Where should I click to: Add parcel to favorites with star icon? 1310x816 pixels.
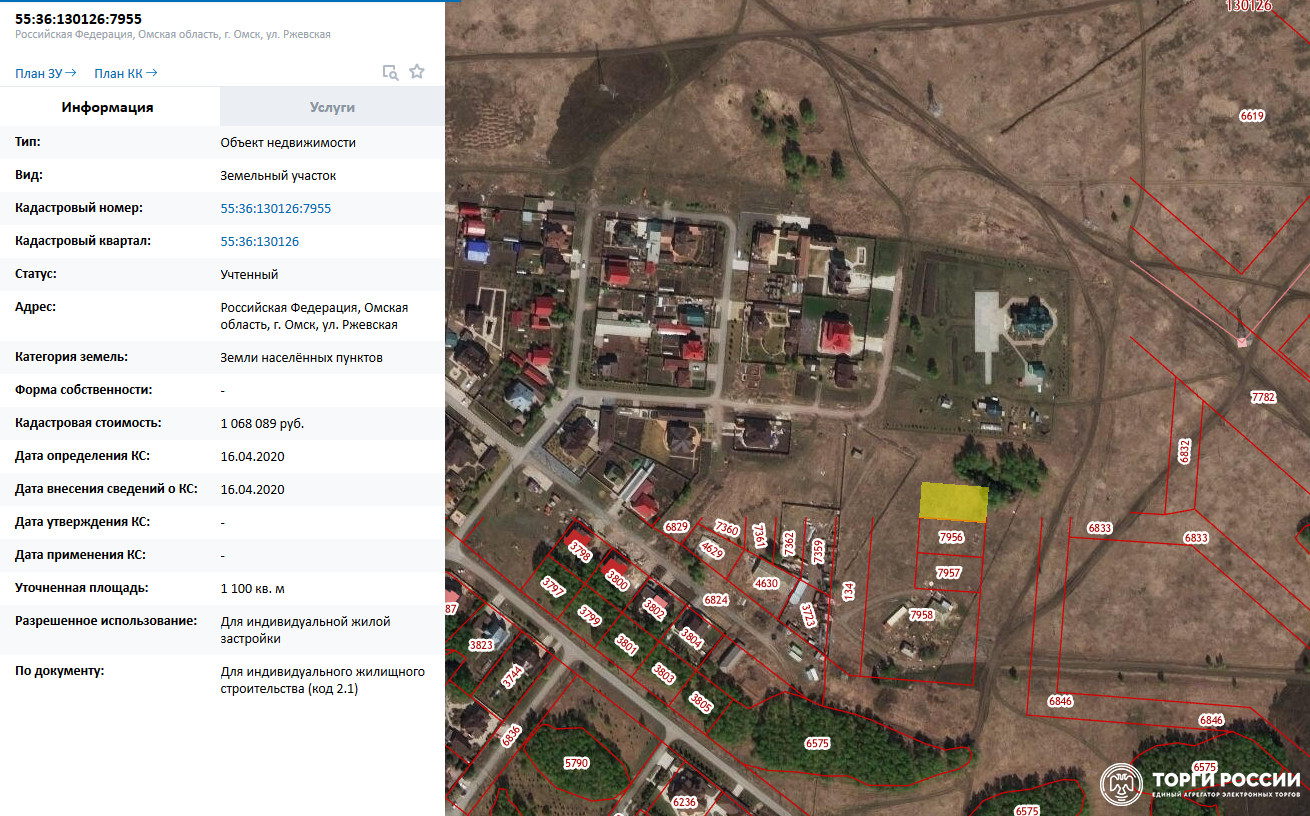click(x=417, y=72)
